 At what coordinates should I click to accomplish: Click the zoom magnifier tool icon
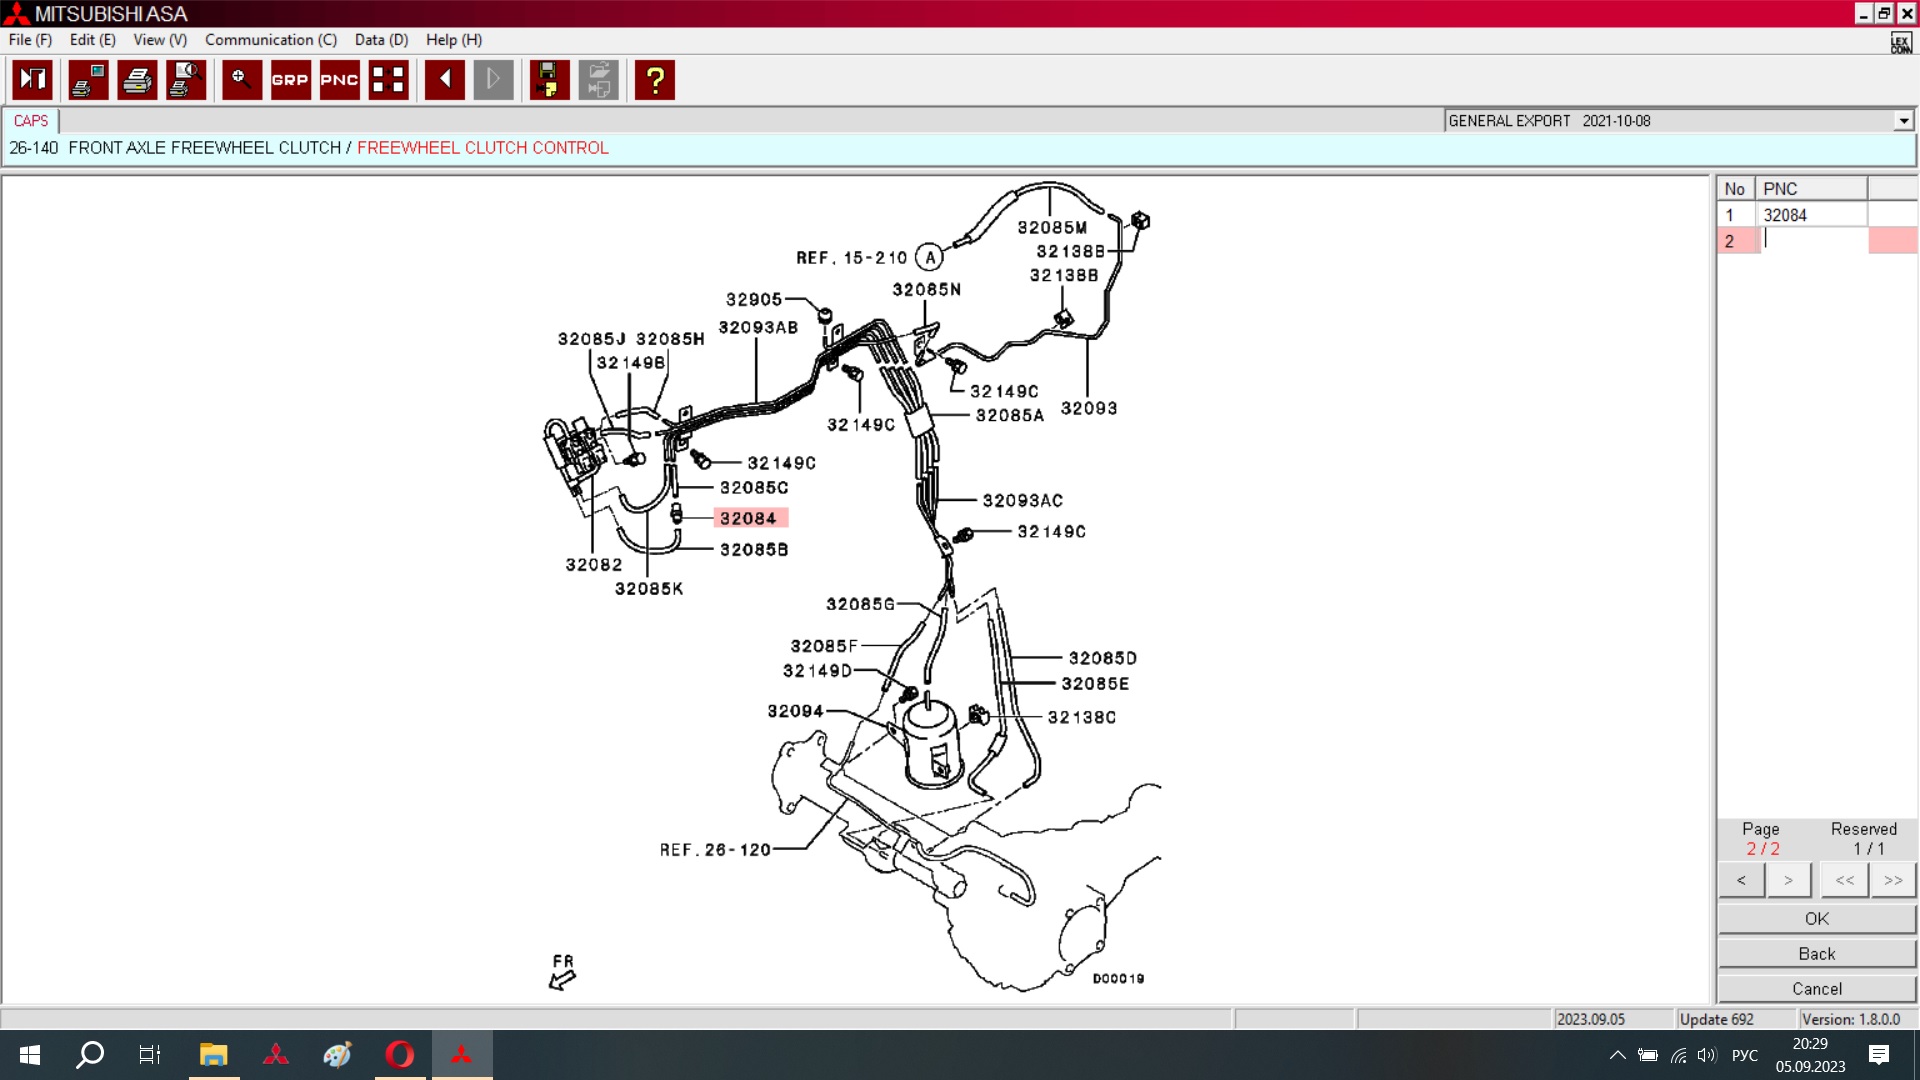pos(241,80)
